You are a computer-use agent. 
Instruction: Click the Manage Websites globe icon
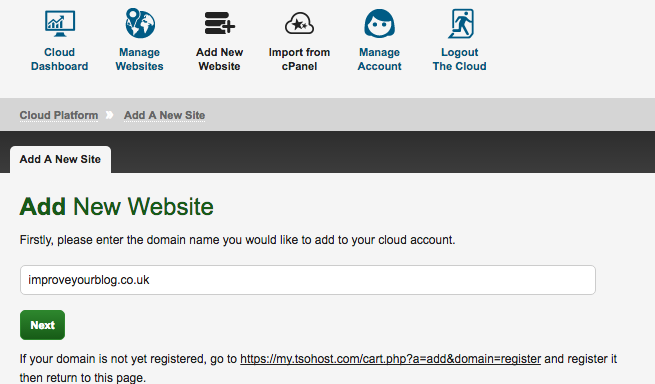pos(140,23)
